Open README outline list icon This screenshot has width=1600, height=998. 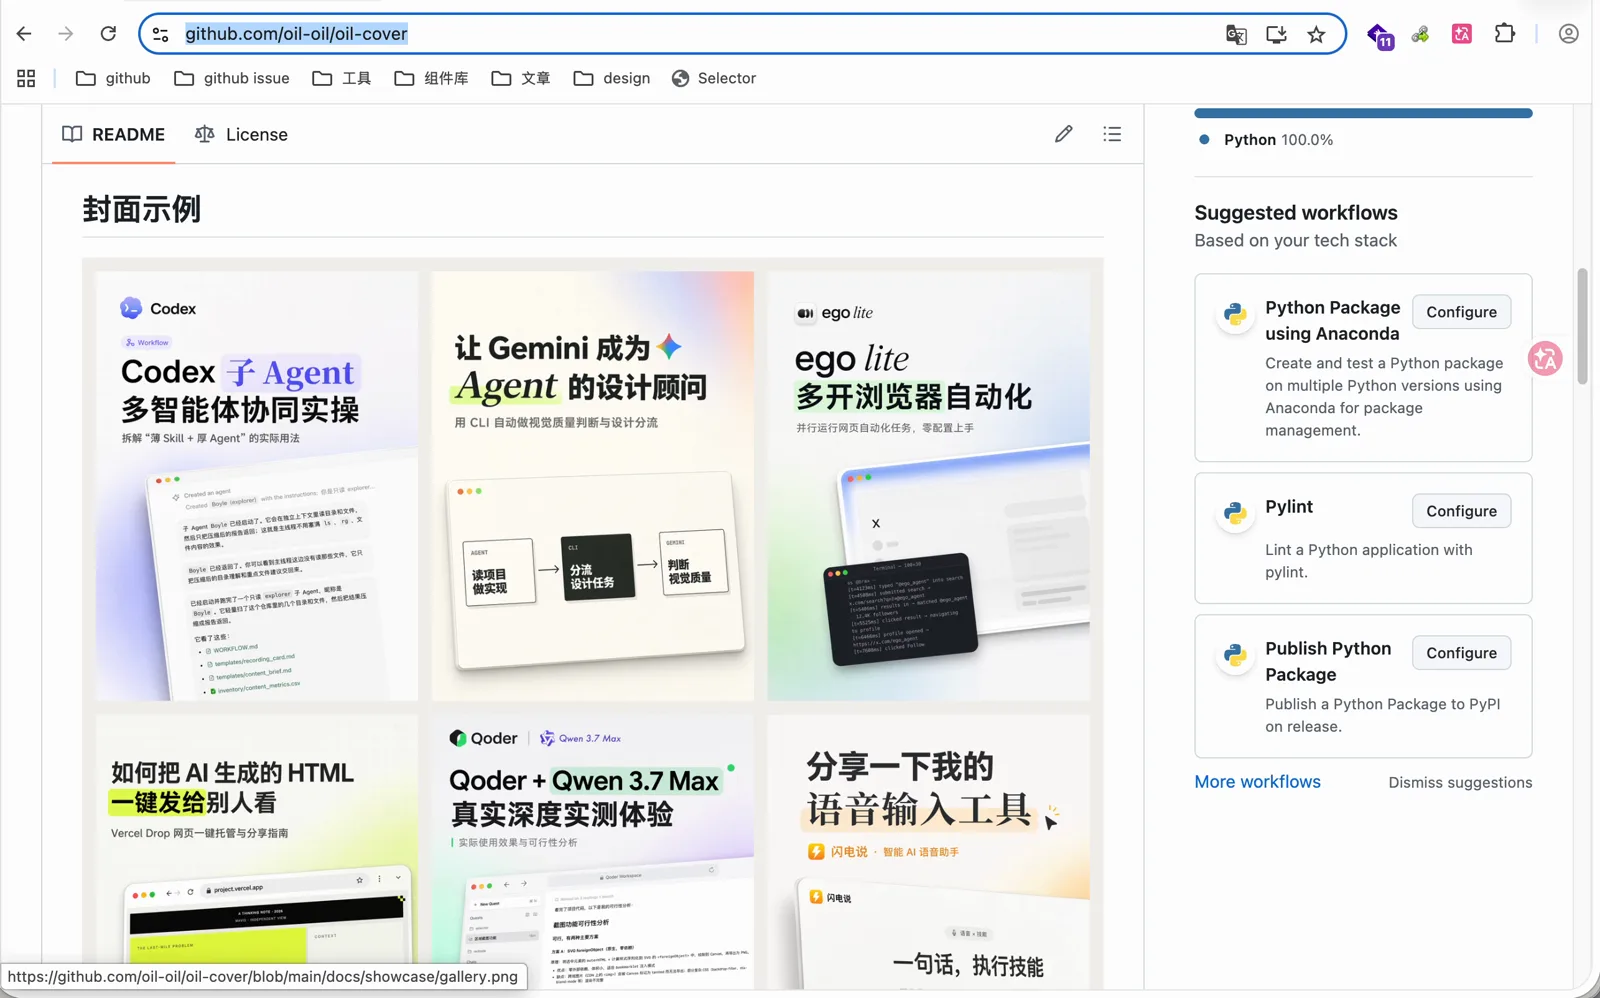[x=1112, y=134]
